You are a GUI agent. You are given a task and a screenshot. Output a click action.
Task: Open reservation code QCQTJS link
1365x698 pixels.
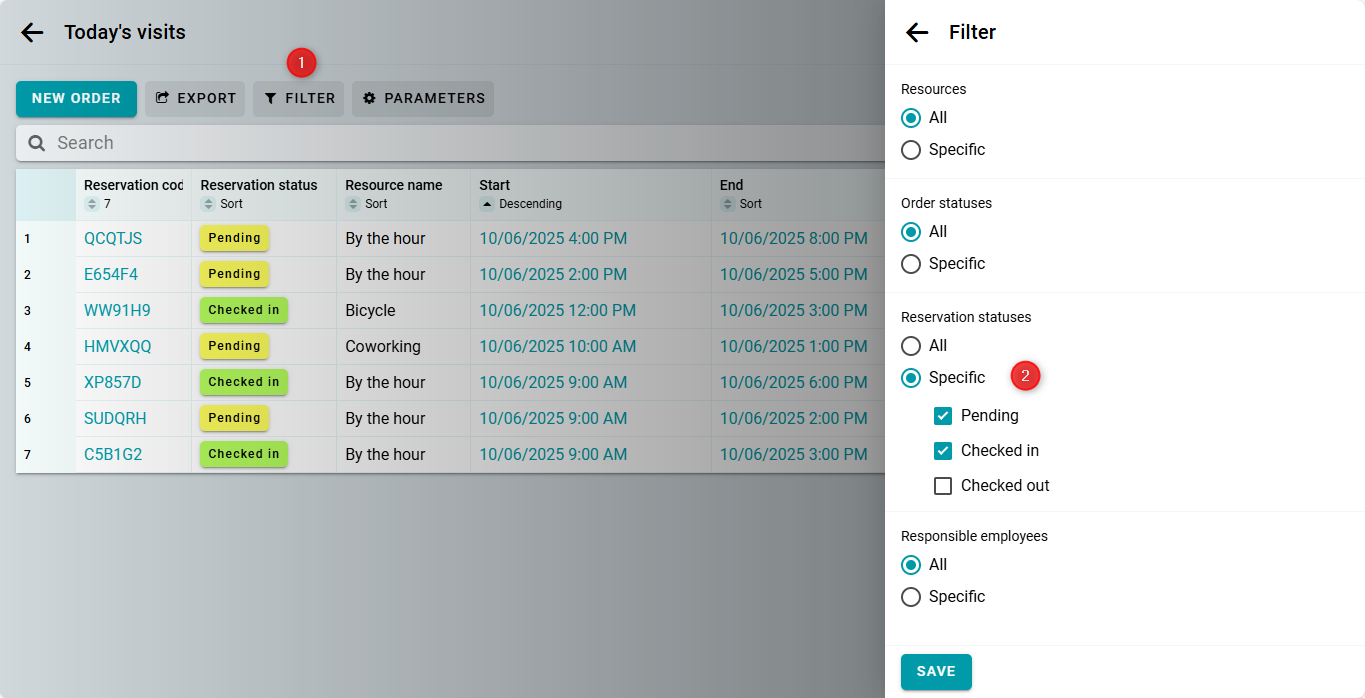coord(113,238)
